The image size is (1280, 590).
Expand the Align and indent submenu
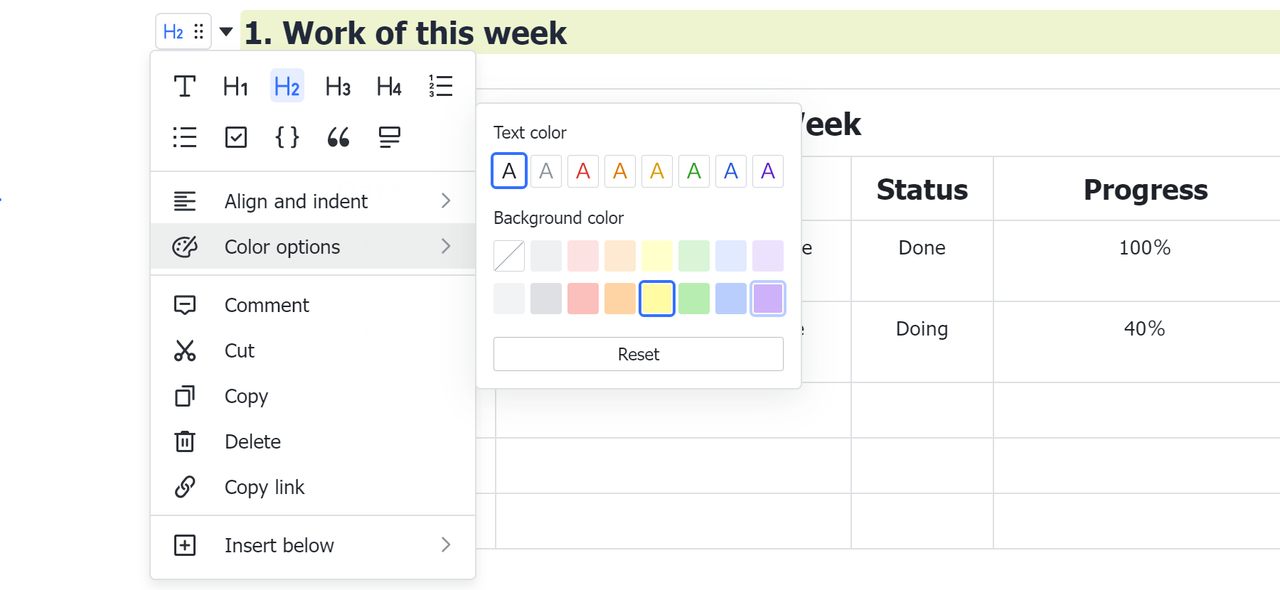point(313,201)
